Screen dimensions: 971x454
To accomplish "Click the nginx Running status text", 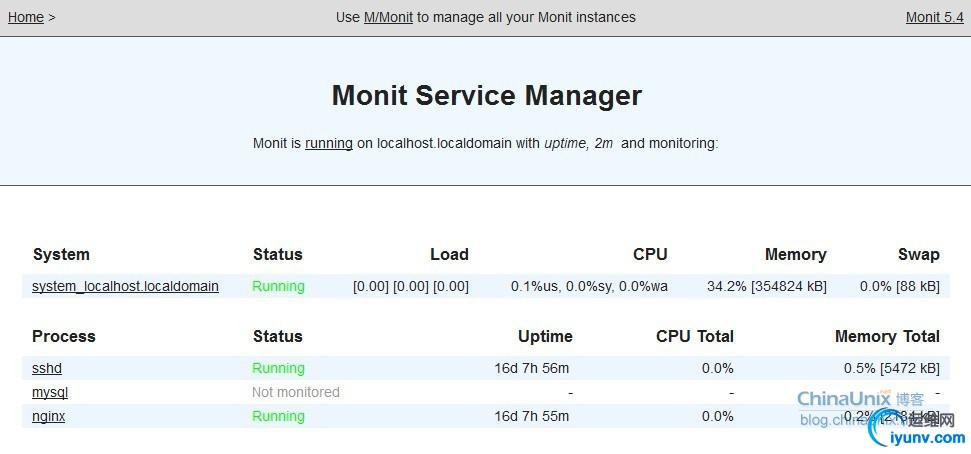I will pyautogui.click(x=278, y=416).
